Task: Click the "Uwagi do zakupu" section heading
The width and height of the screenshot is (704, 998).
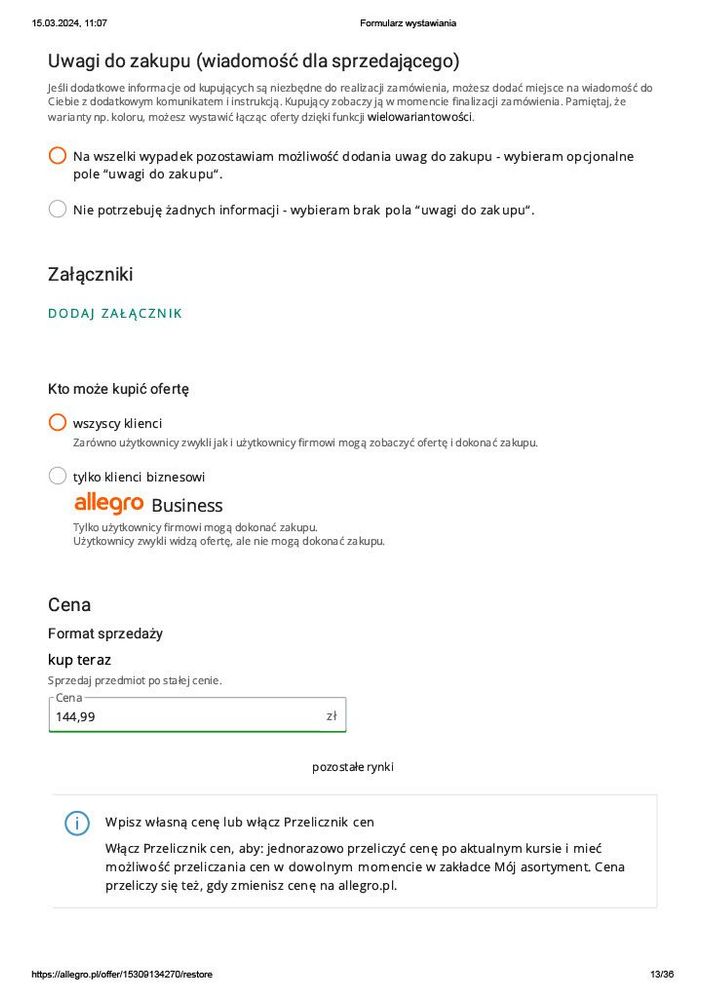Action: click(x=253, y=61)
